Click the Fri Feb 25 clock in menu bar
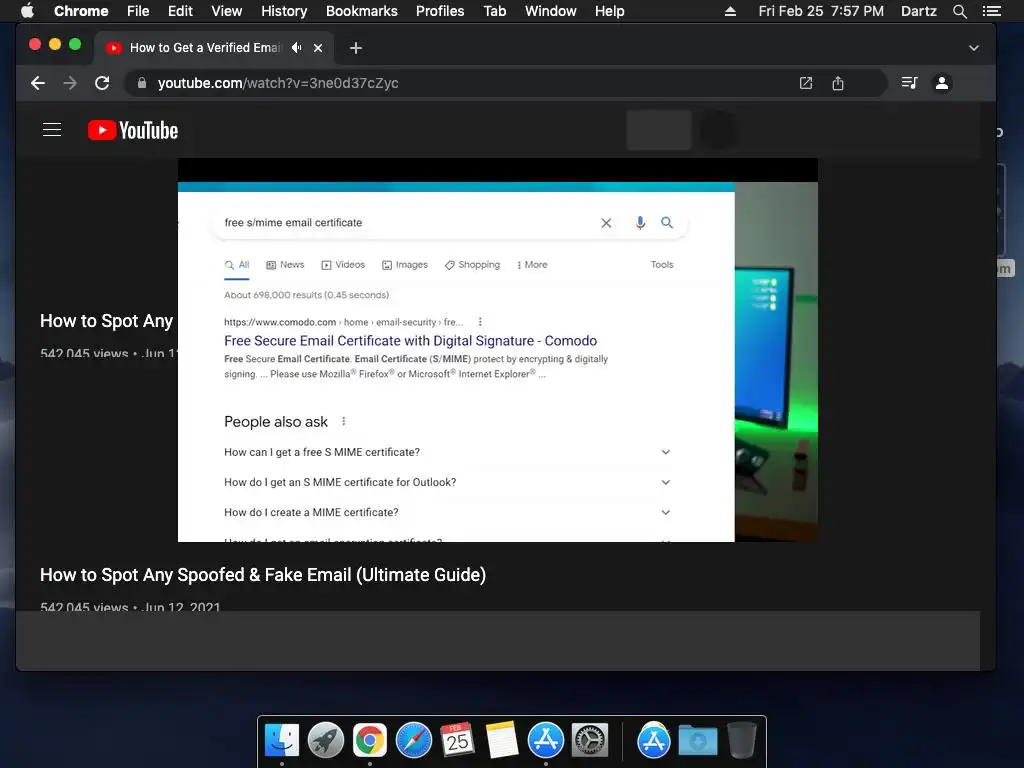1024x768 pixels. pyautogui.click(x=821, y=11)
